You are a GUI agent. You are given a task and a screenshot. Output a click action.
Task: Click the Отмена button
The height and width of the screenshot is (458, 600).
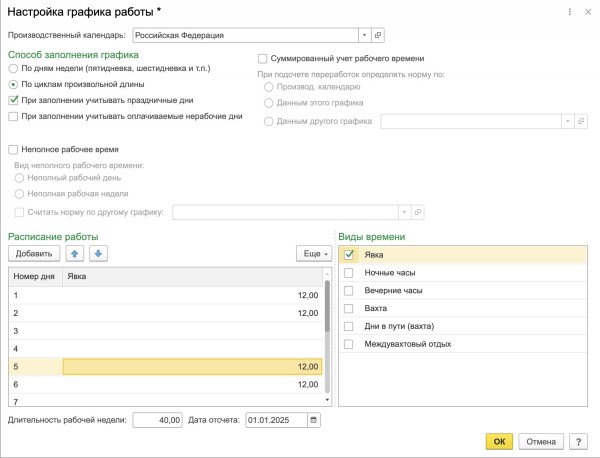pyautogui.click(x=541, y=441)
